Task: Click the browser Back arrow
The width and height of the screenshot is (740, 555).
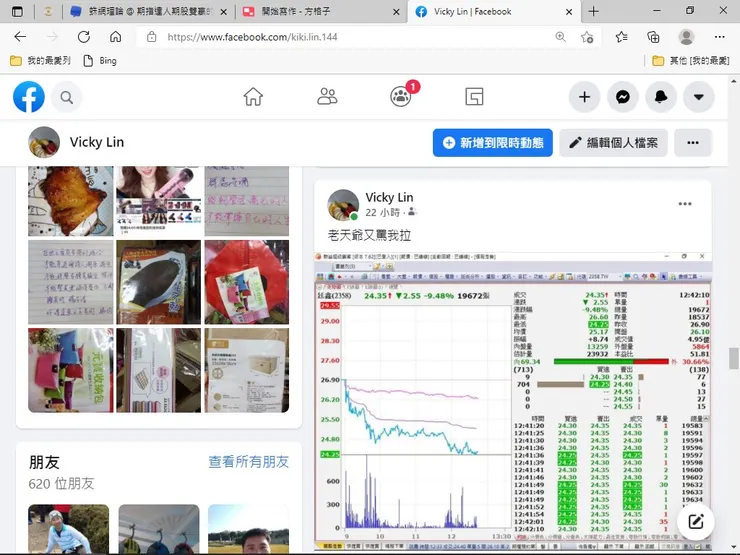Action: click(x=20, y=37)
